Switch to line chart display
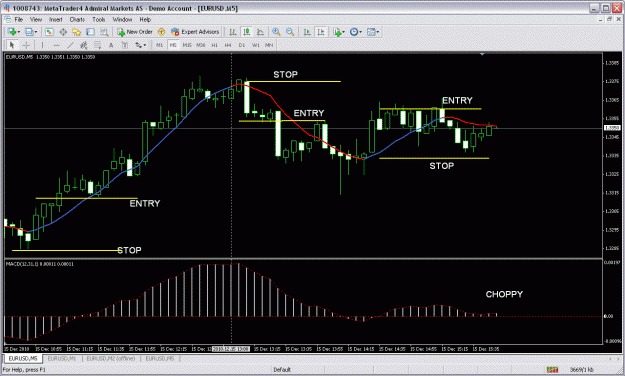The width and height of the screenshot is (625, 376). tap(260, 32)
